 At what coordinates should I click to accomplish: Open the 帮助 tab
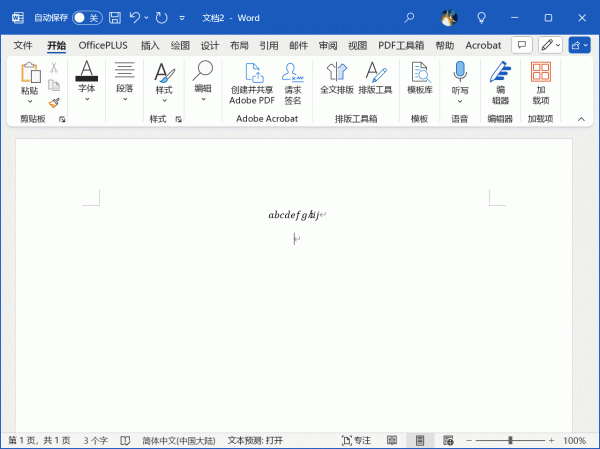[x=445, y=46]
